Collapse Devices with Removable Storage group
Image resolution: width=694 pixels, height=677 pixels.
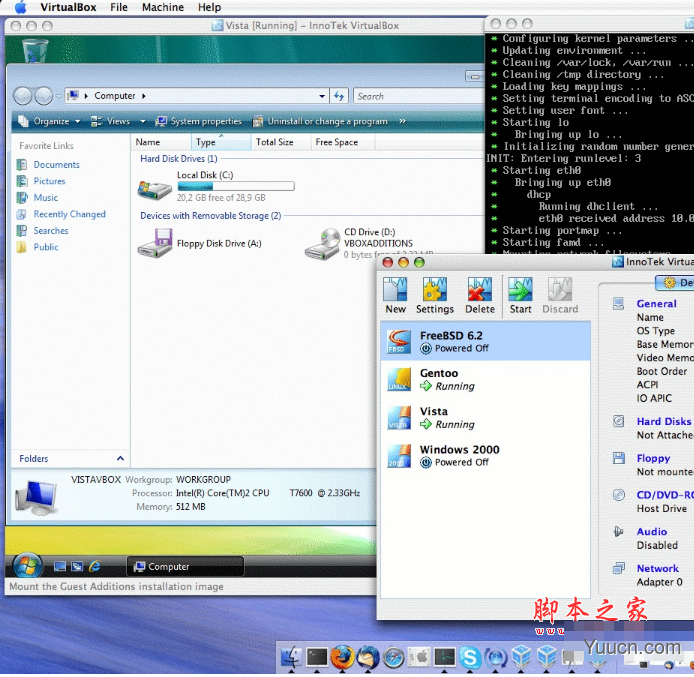click(x=210, y=215)
